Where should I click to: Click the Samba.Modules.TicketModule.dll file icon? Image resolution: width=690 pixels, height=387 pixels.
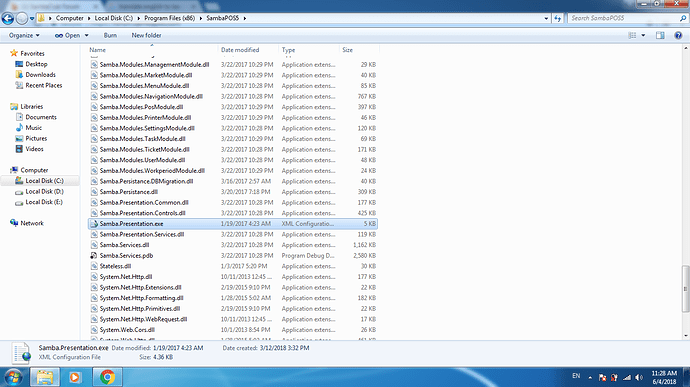[94, 149]
